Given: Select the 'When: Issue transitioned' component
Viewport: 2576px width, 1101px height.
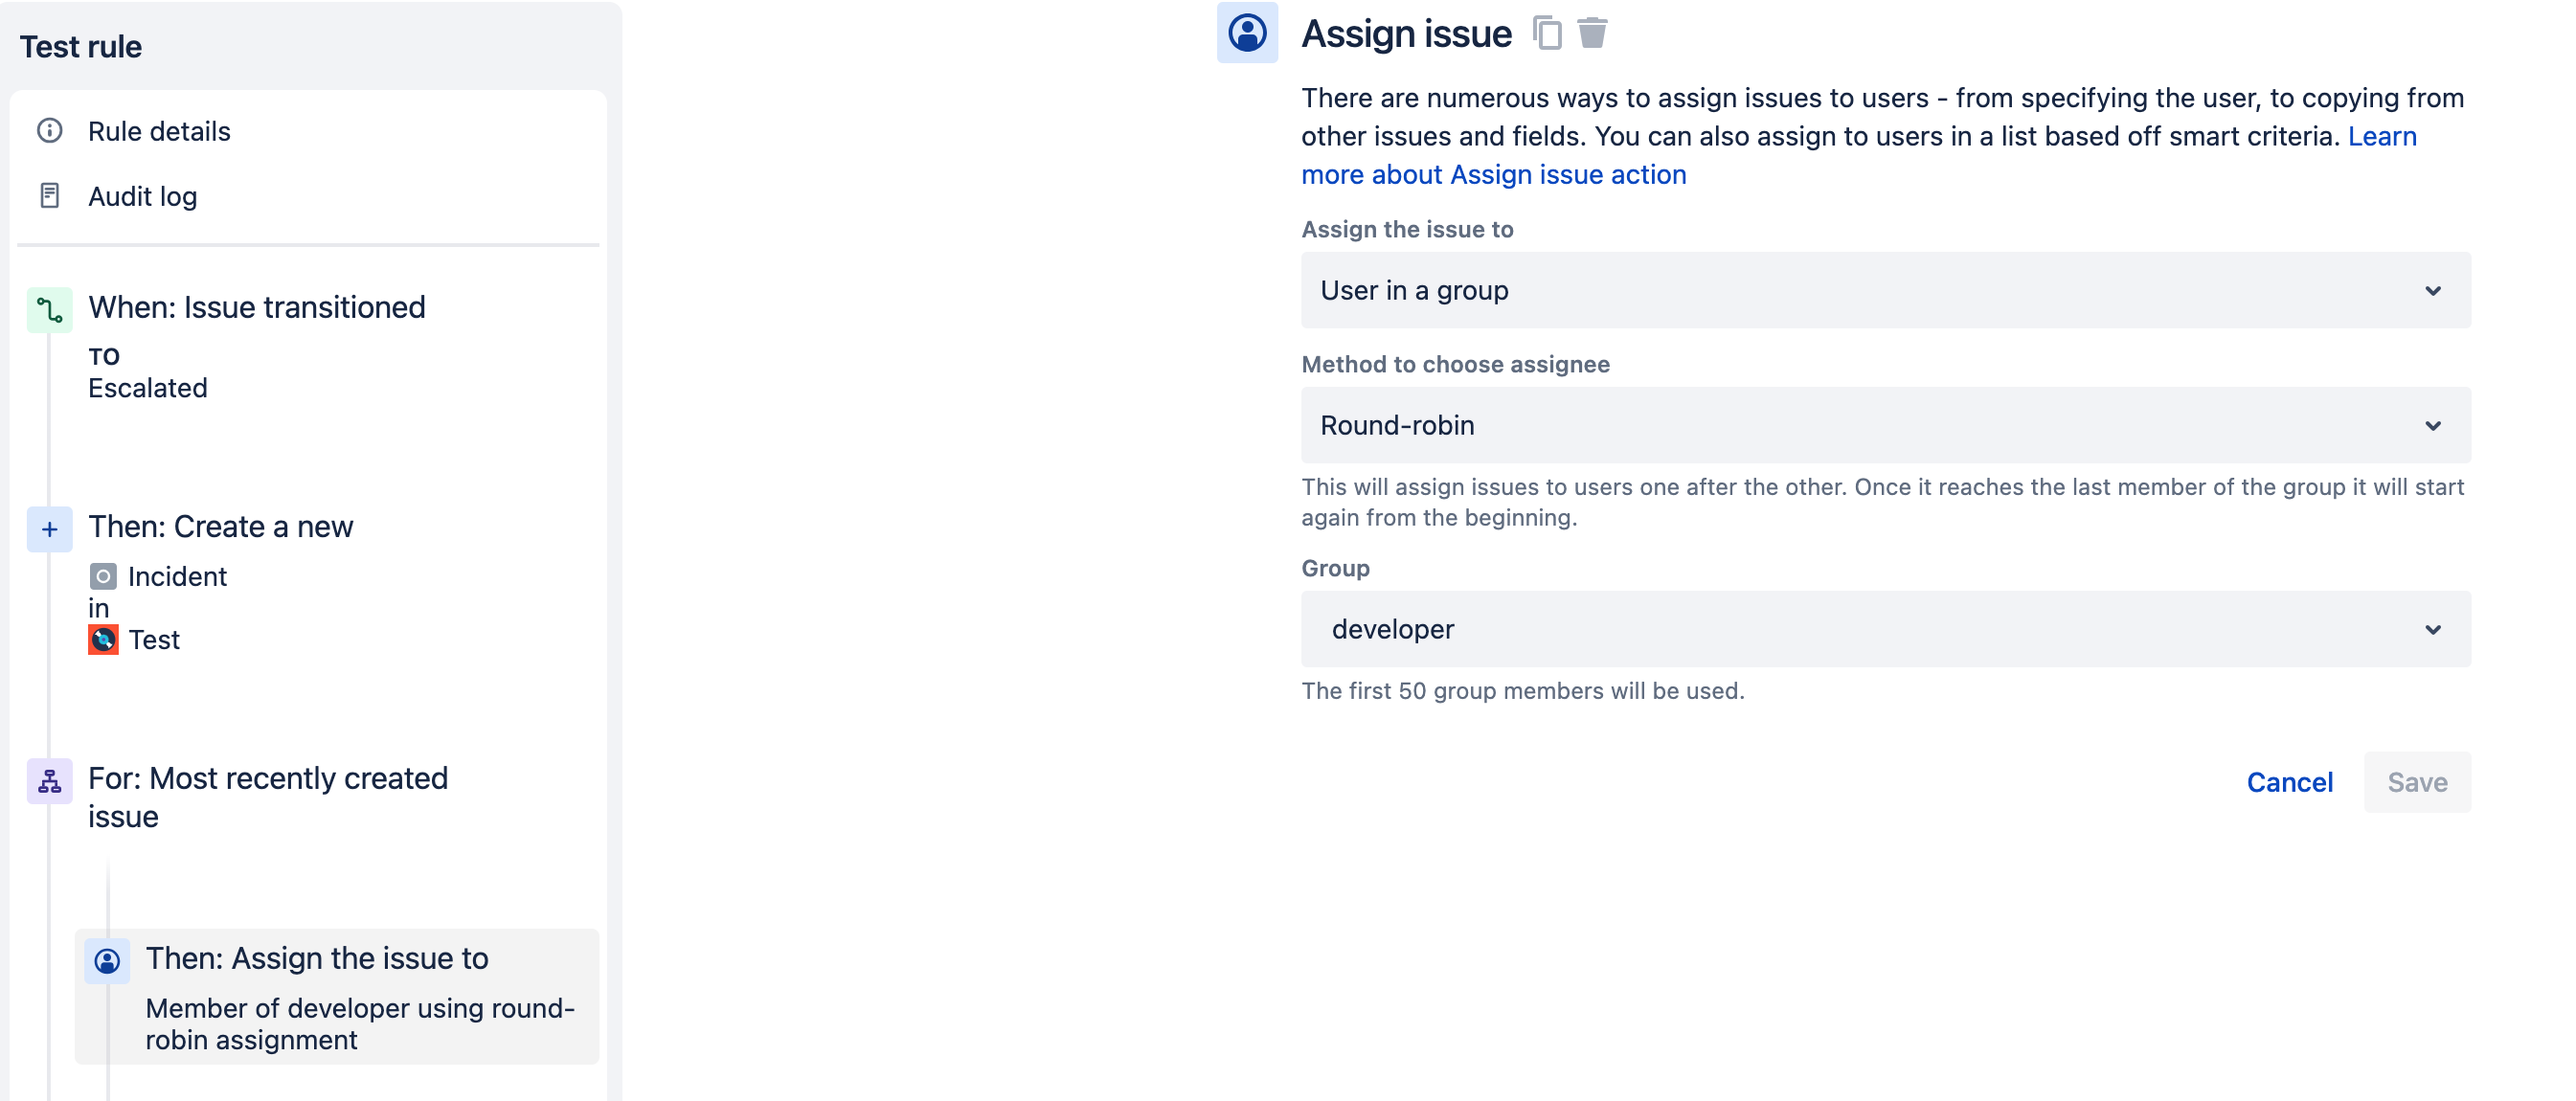Looking at the screenshot, I should coord(256,307).
